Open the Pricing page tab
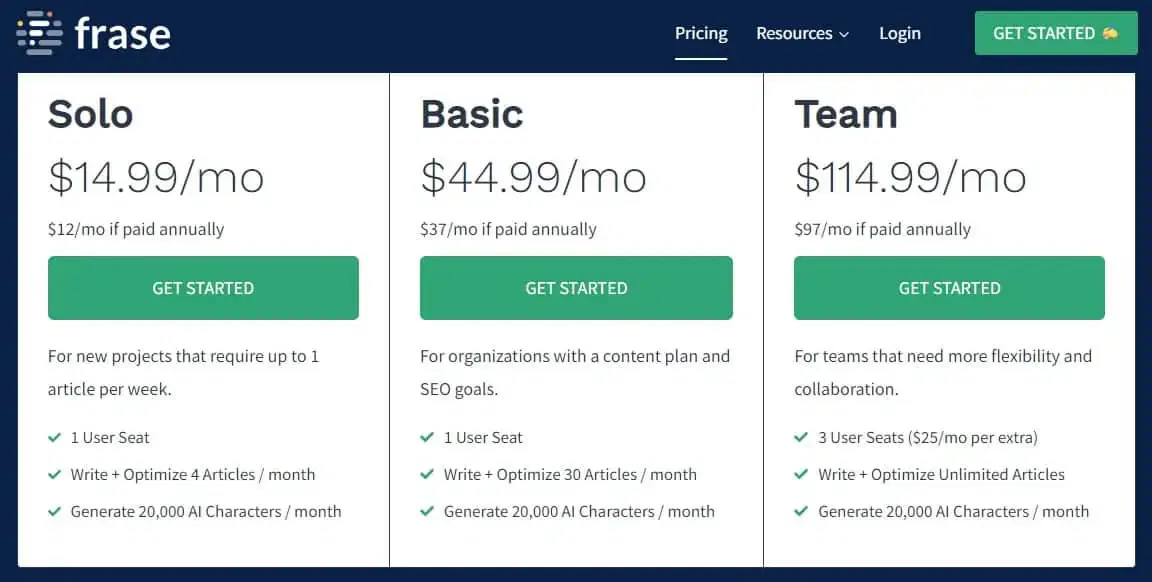Viewport: 1152px width, 582px height. 701,33
